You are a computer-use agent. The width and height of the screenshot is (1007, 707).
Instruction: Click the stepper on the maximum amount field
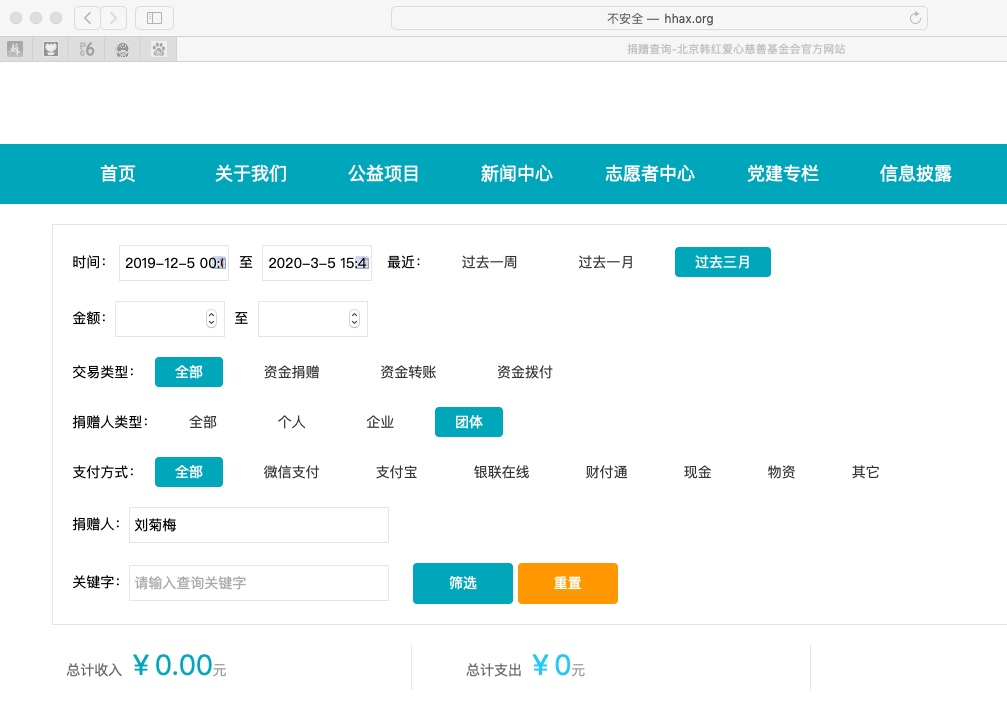(x=354, y=319)
